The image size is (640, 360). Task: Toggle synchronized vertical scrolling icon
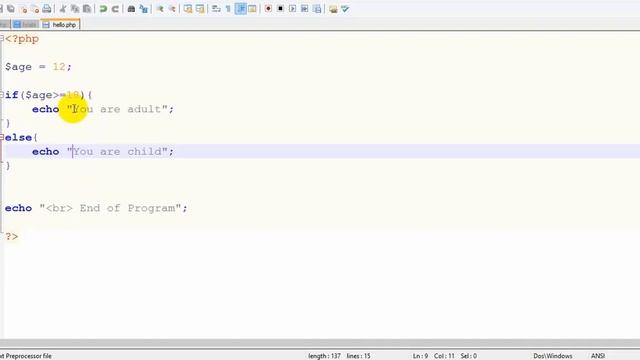[188, 9]
